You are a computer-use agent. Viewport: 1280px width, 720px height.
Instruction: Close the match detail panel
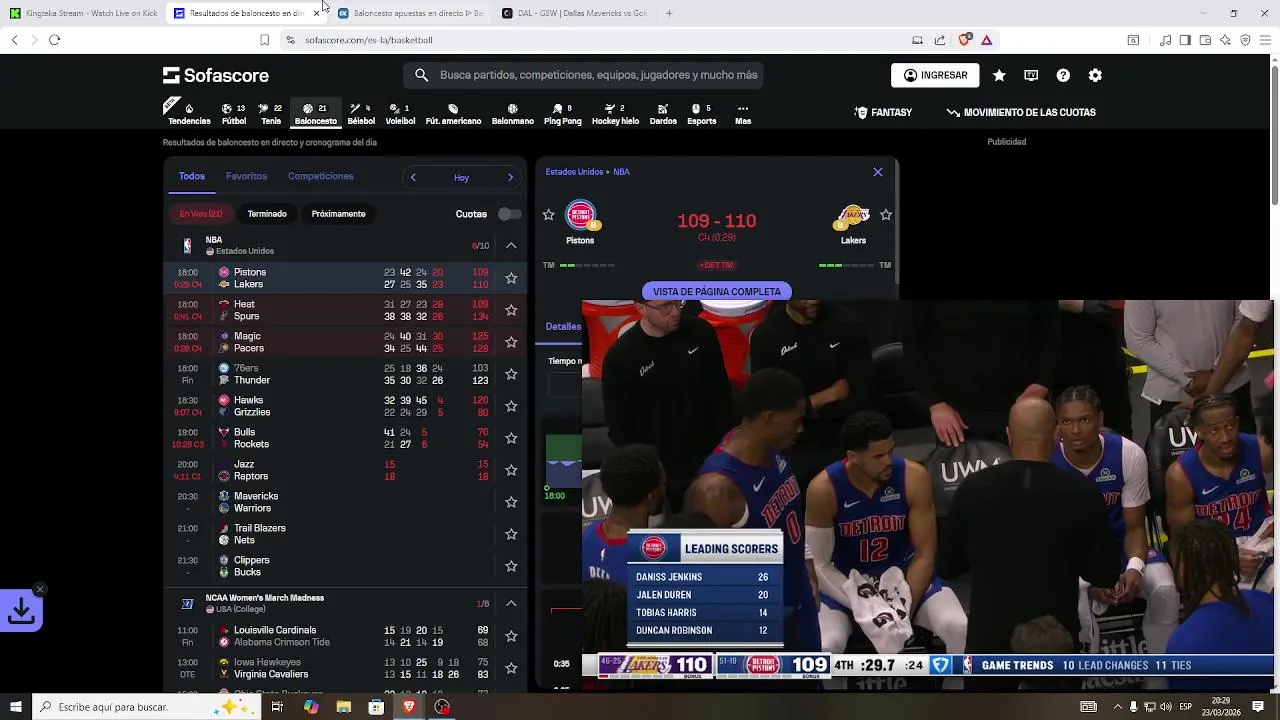[878, 172]
